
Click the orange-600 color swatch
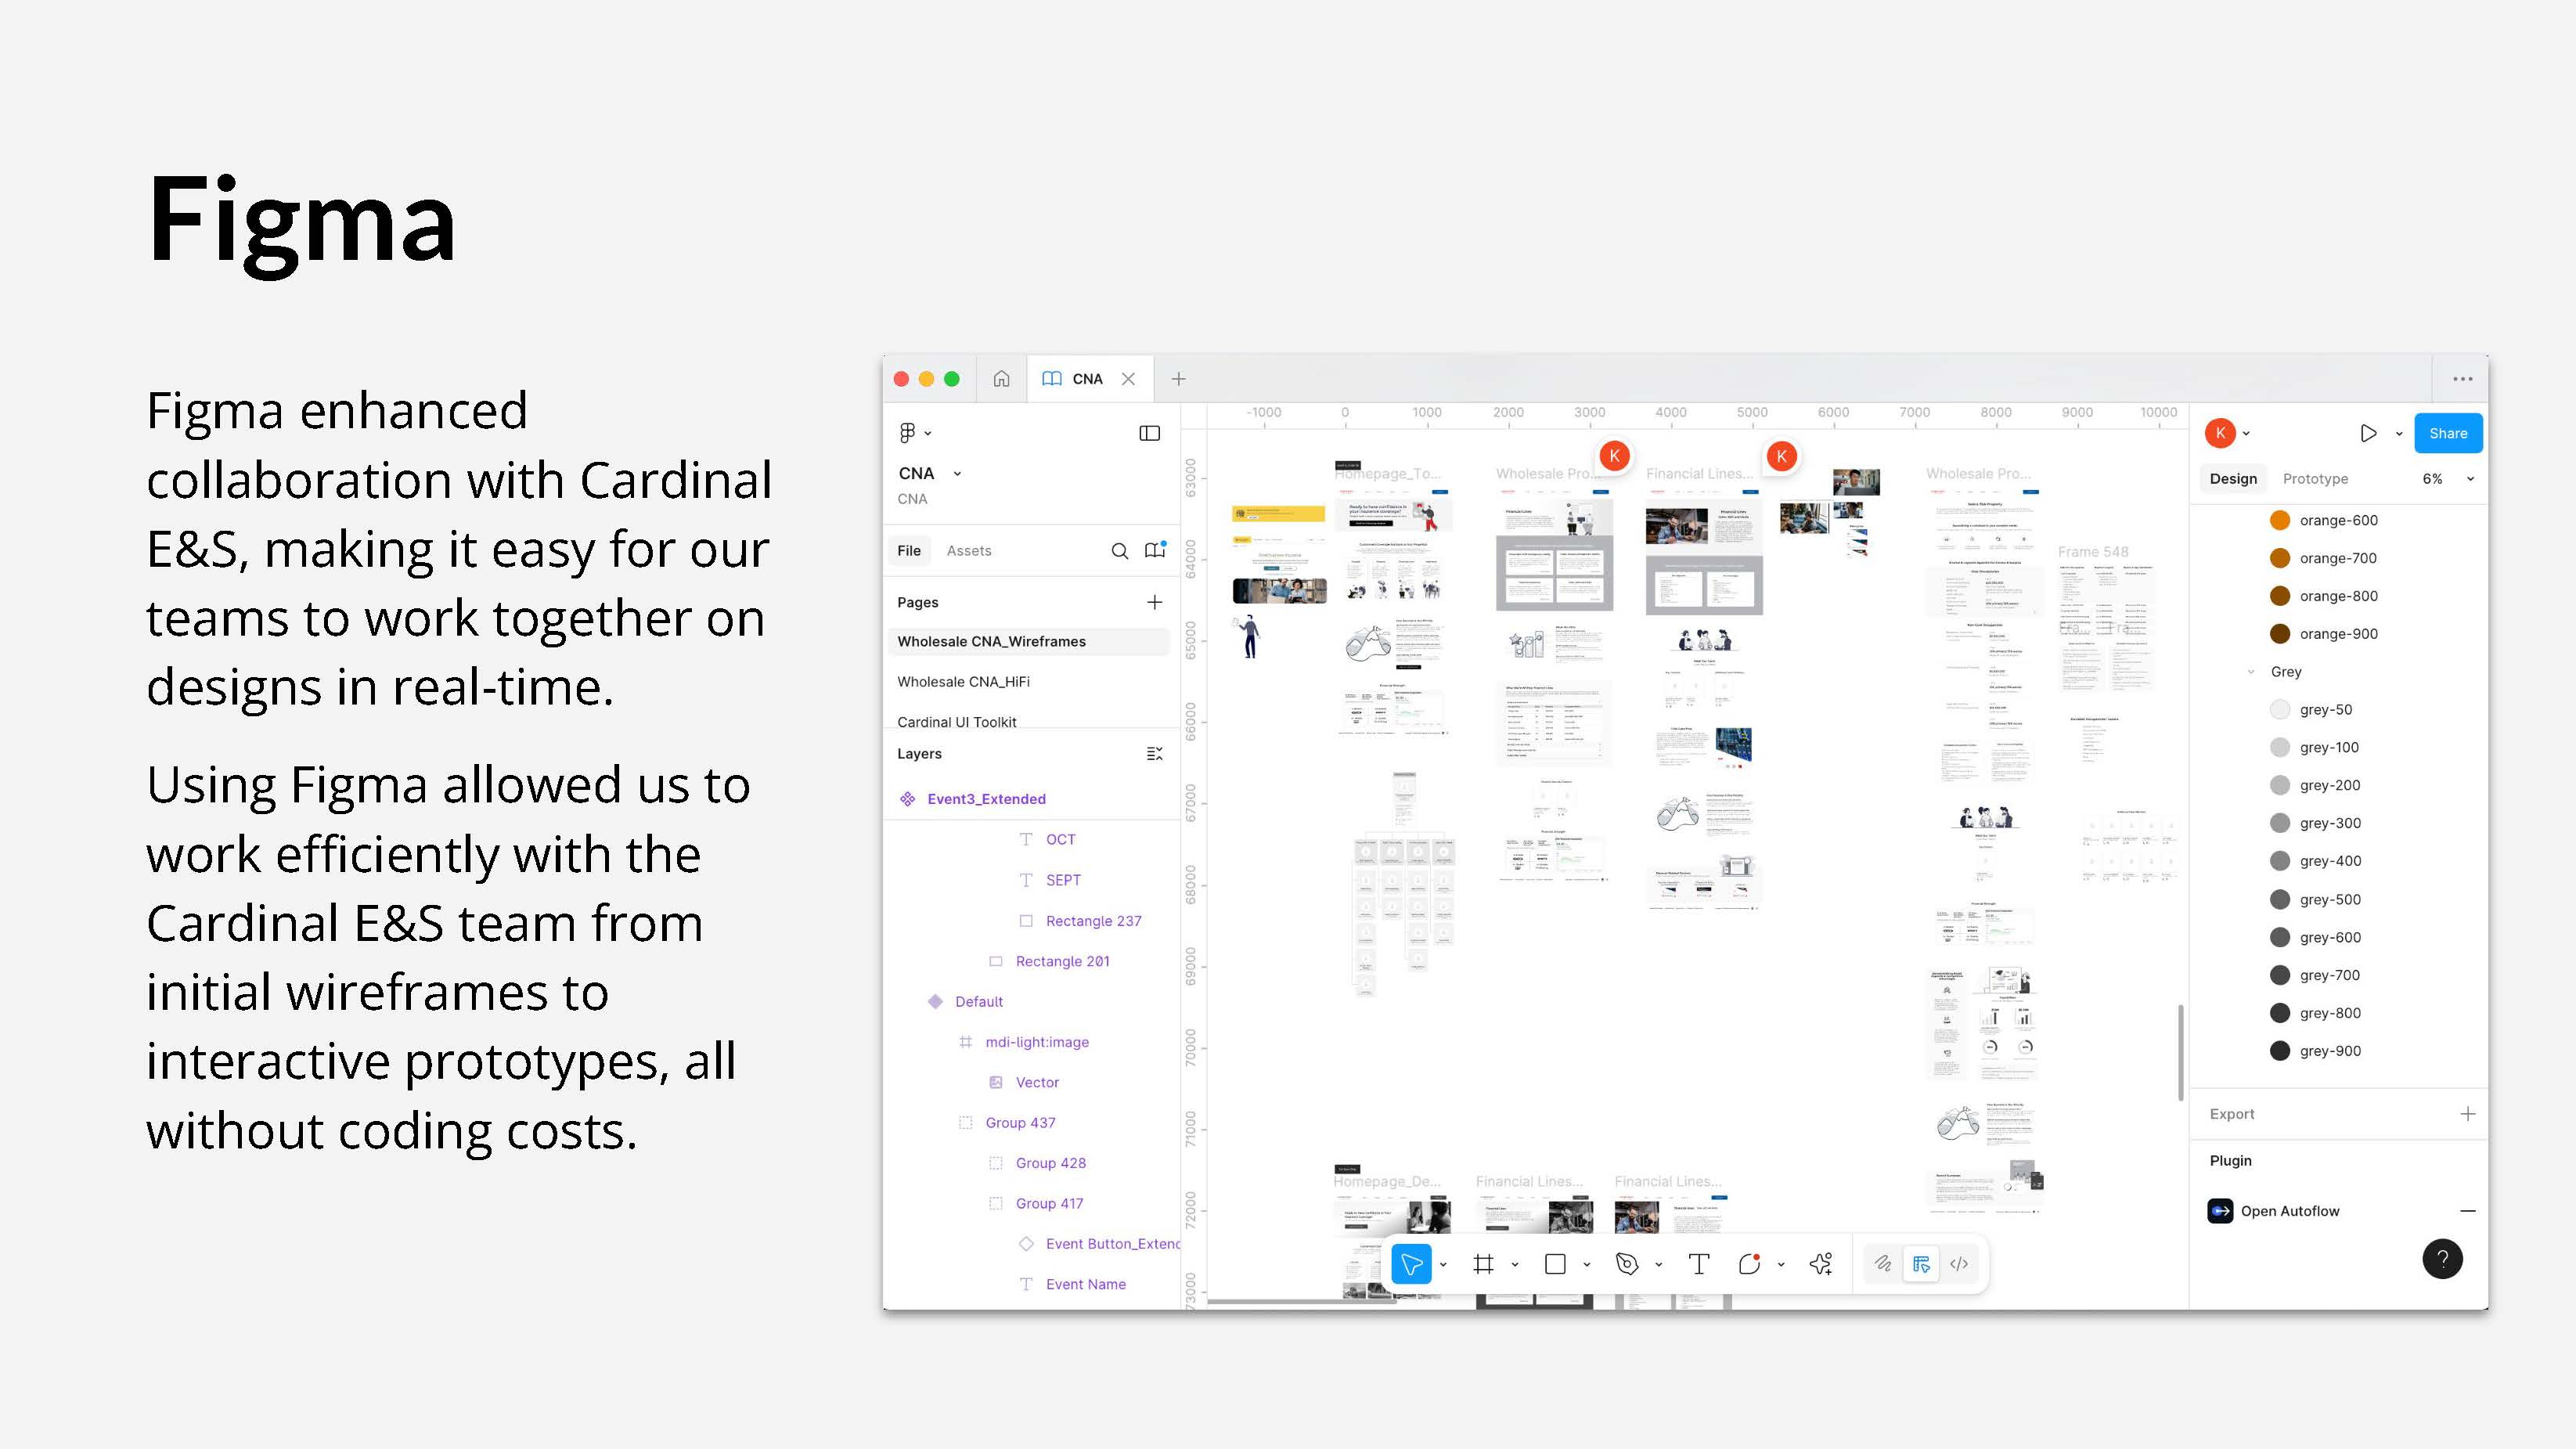pyautogui.click(x=2280, y=520)
